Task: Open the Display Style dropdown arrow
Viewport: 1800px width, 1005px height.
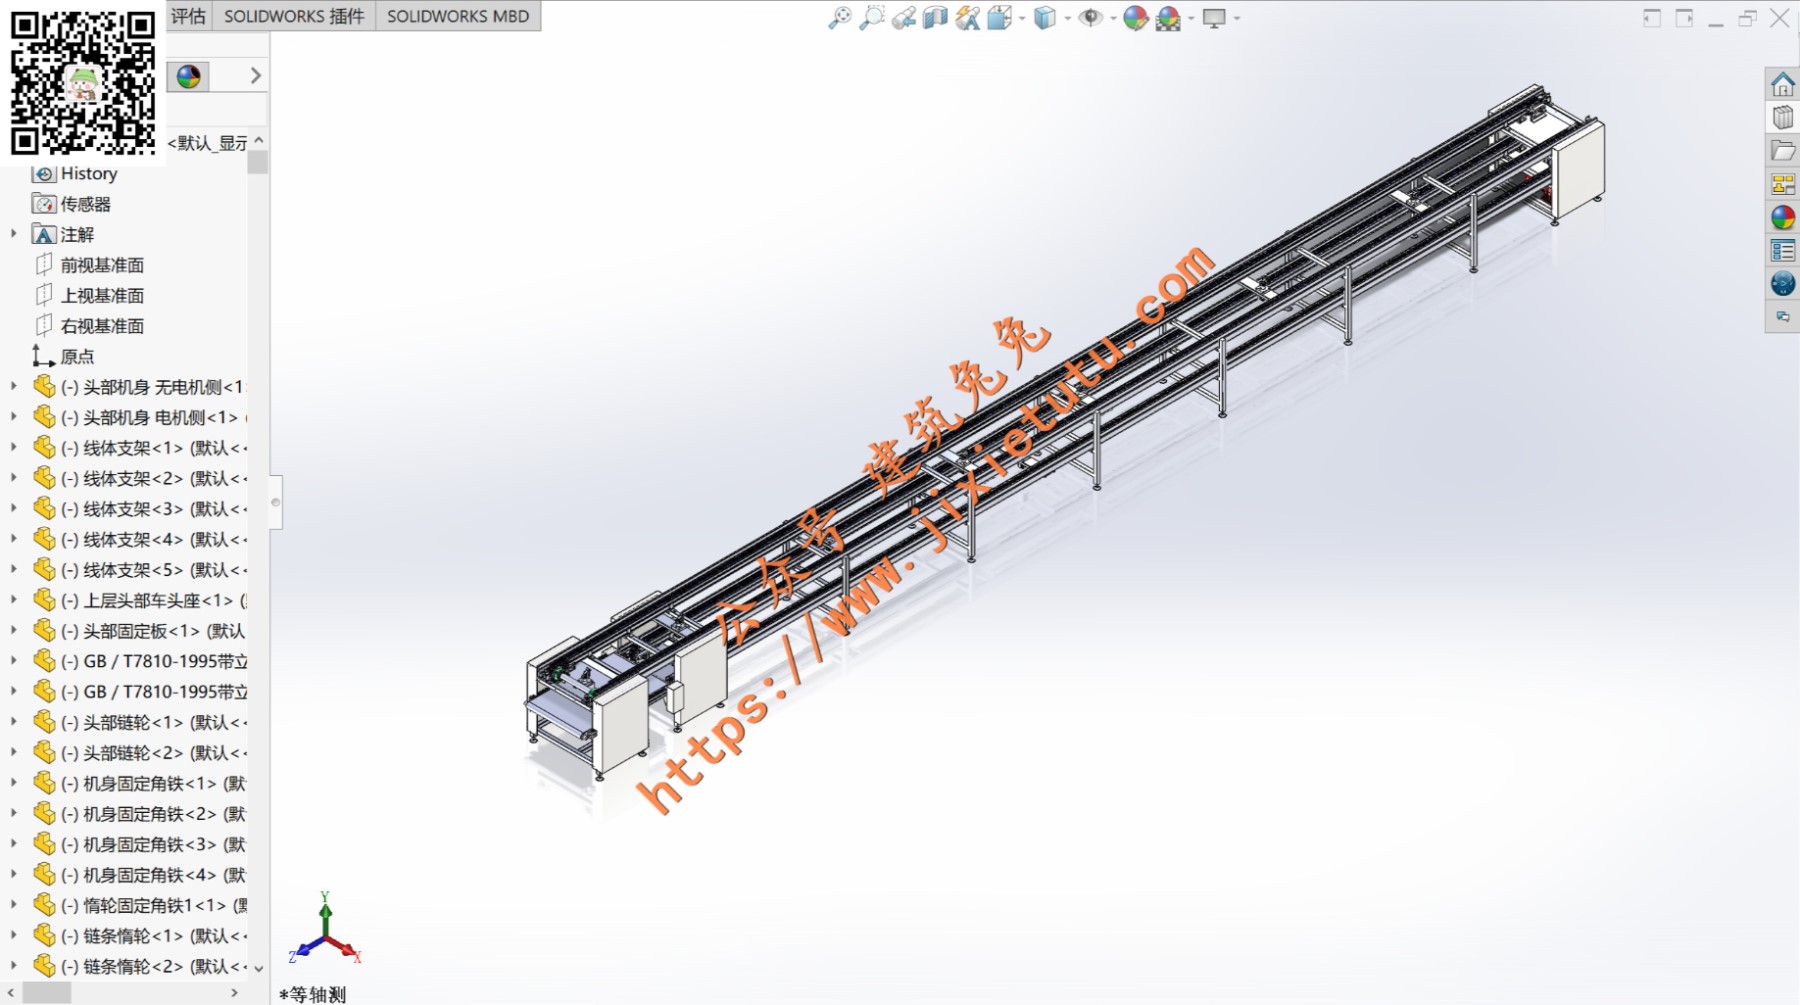Action: click(x=1068, y=18)
